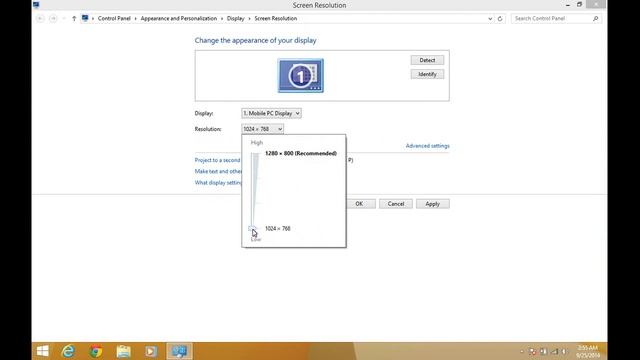Screen dimensions: 640x360
Task: Click Screen Resolution breadcrumb item
Action: point(276,18)
